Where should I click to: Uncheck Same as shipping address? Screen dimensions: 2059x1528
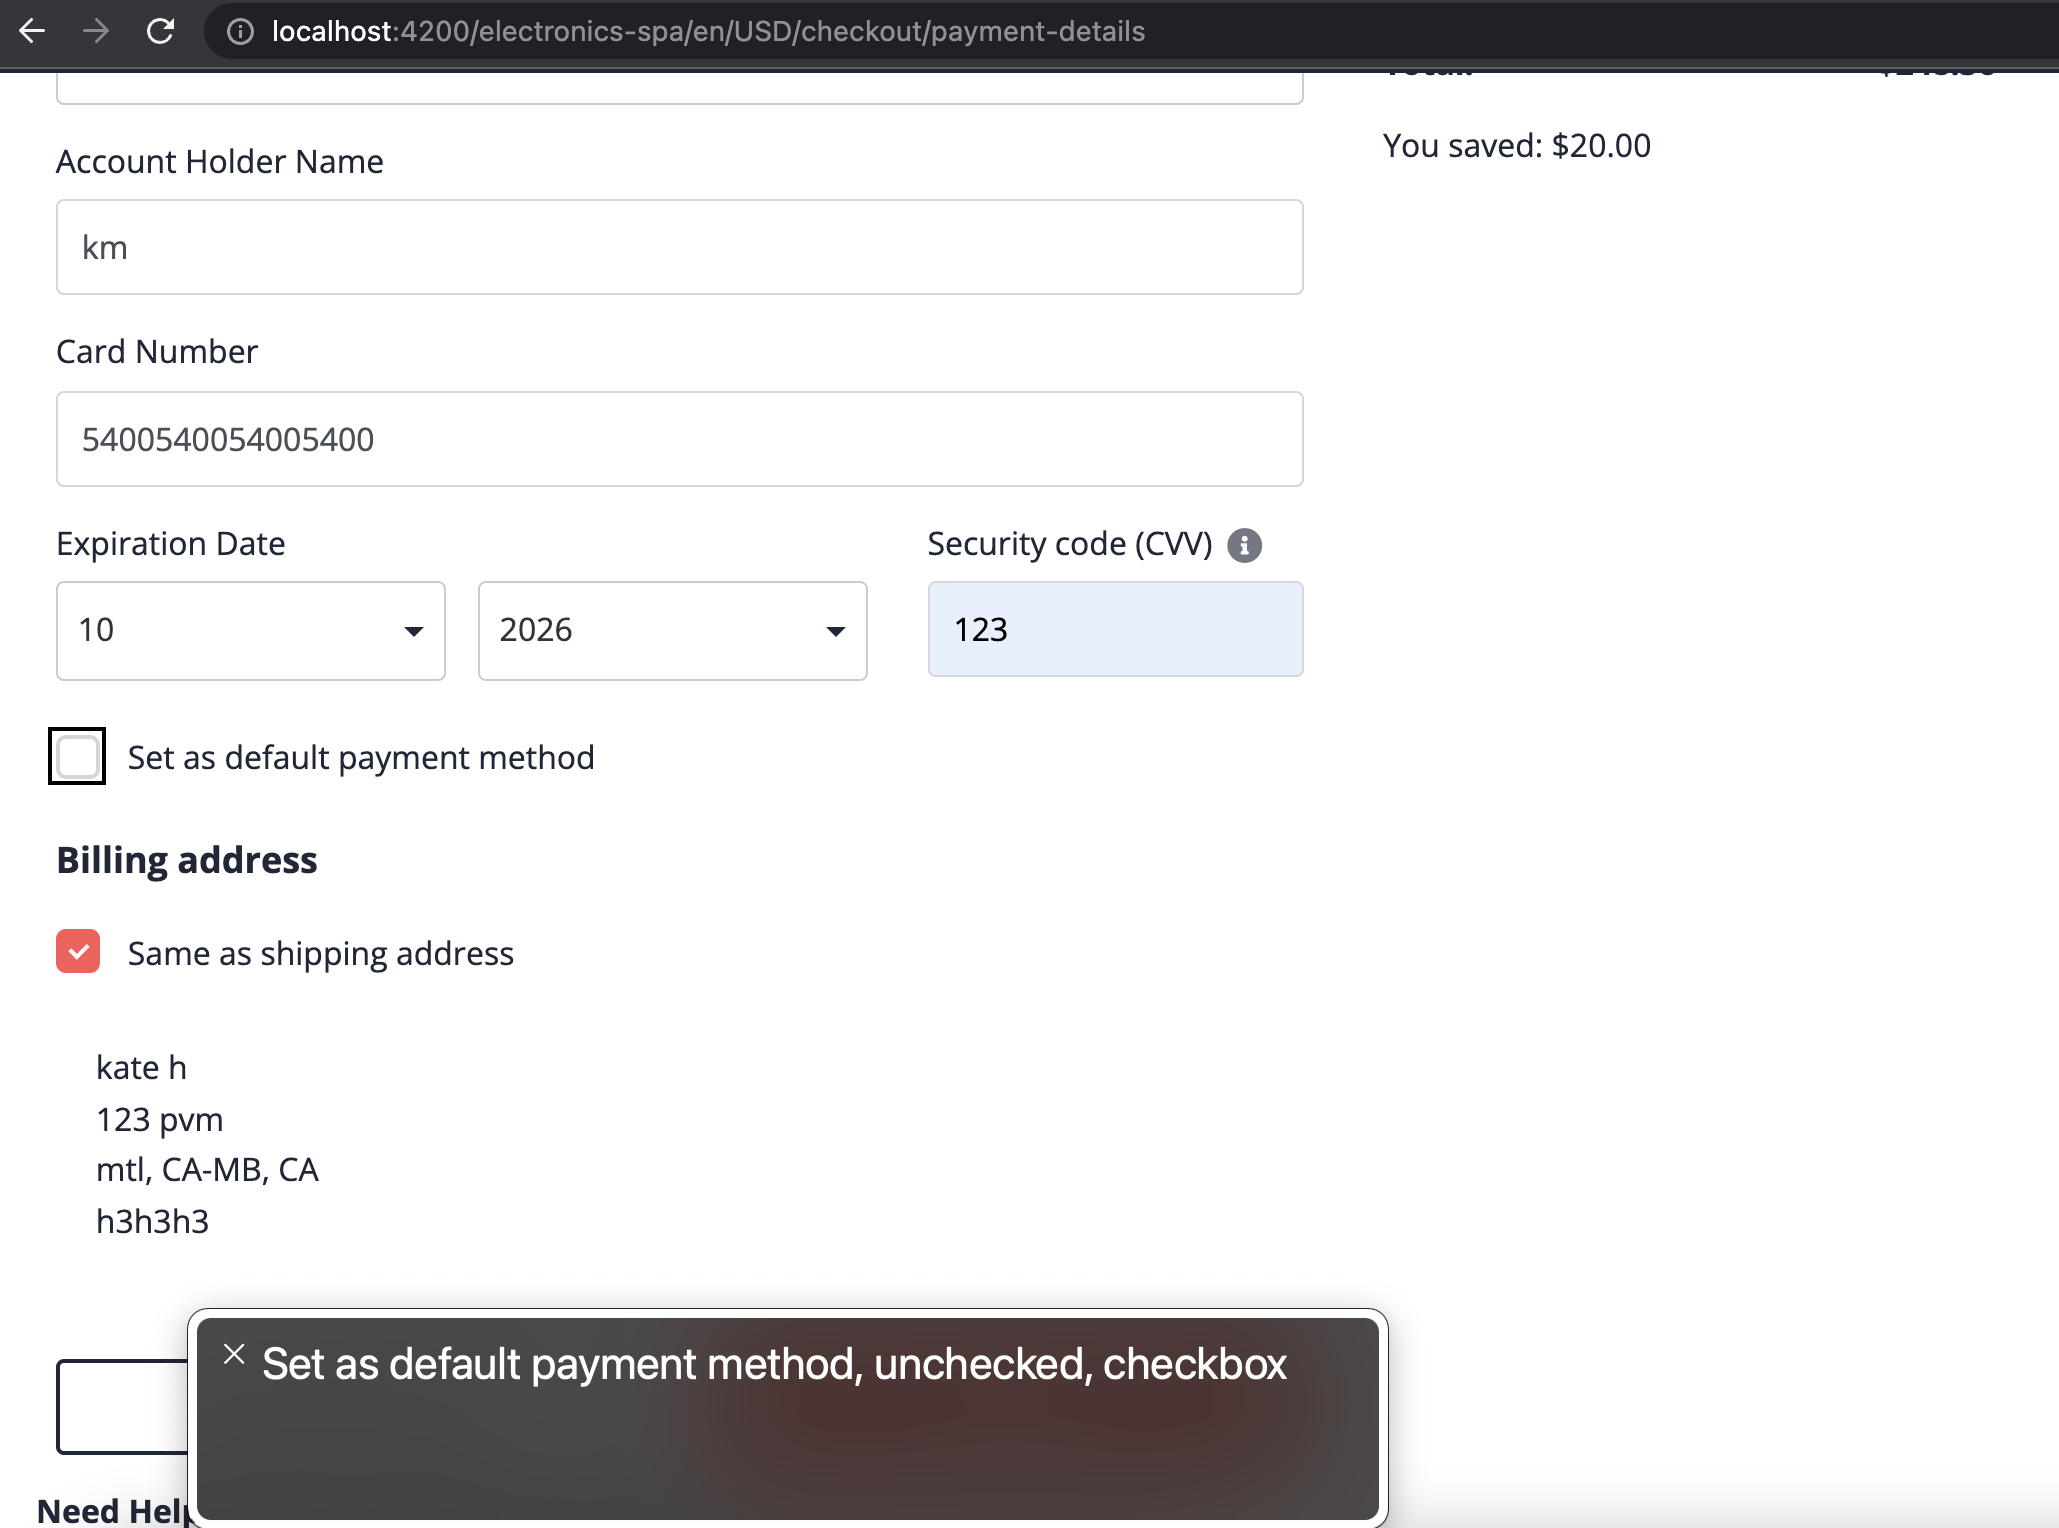[x=77, y=952]
